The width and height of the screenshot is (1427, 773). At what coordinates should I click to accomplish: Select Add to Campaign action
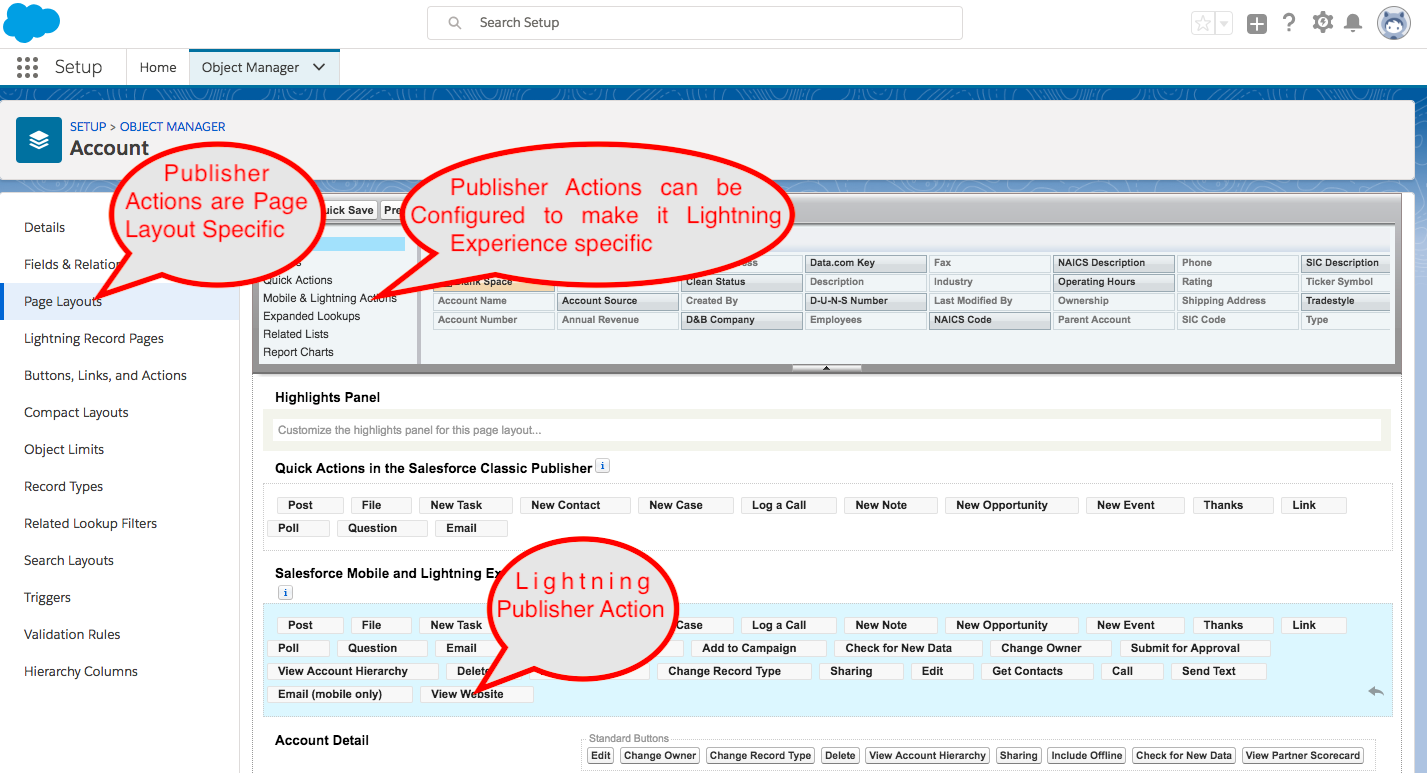coord(759,648)
